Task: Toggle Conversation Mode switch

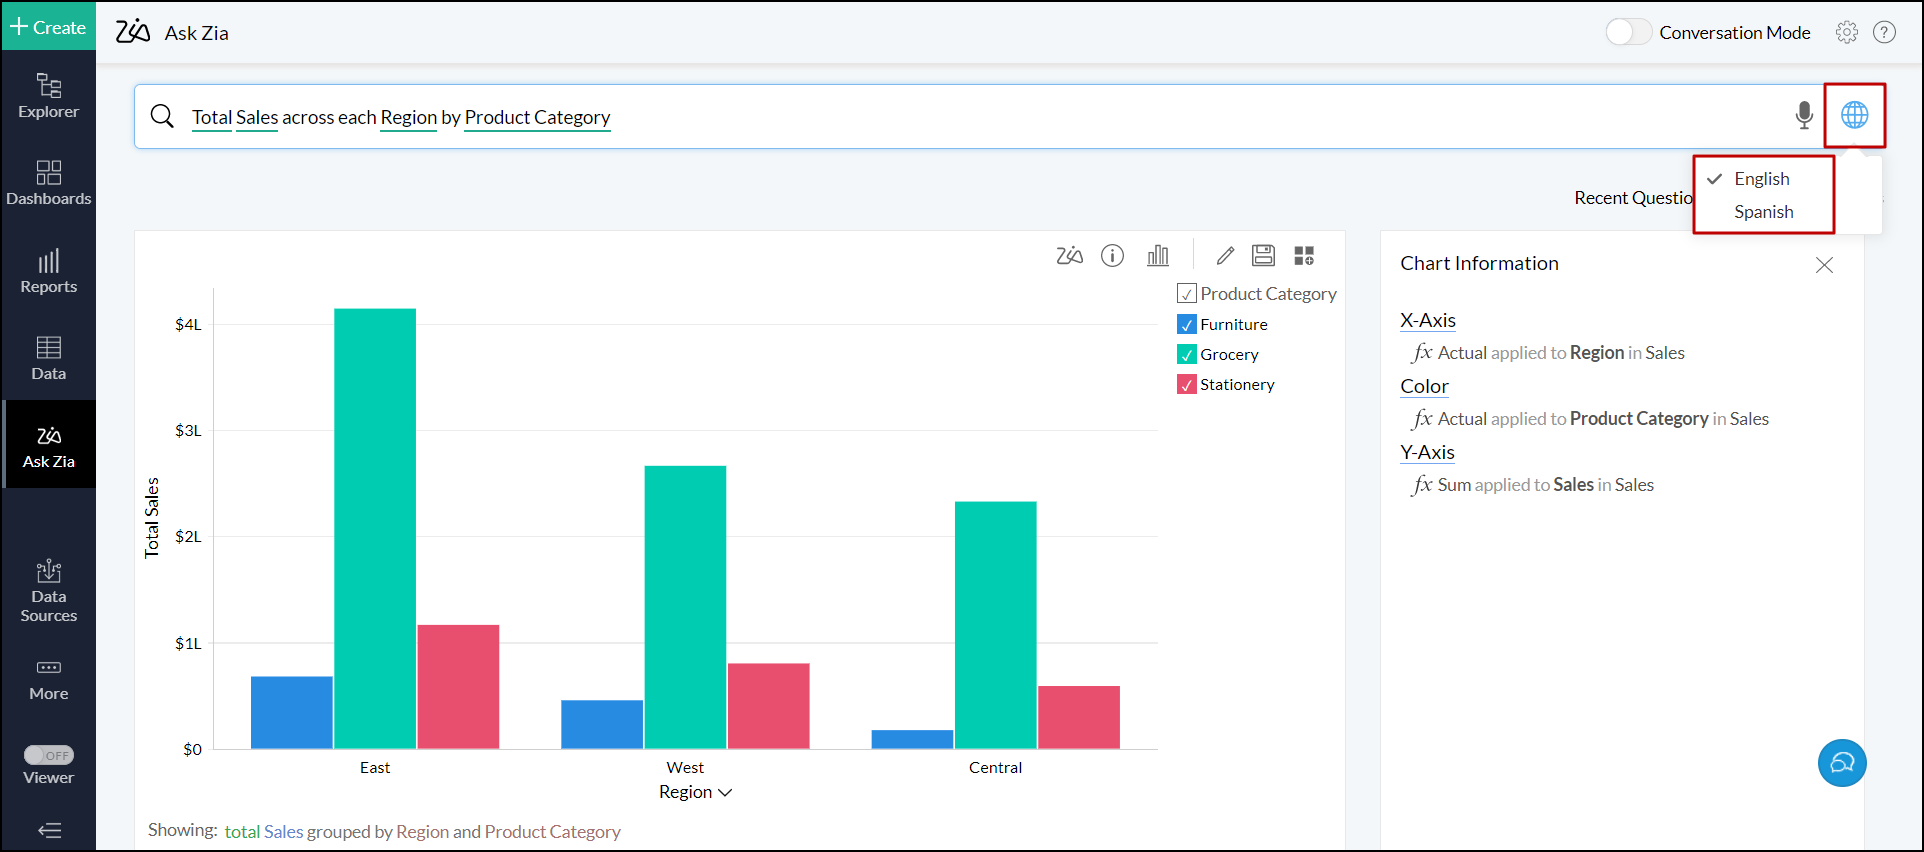Action: tap(1628, 33)
